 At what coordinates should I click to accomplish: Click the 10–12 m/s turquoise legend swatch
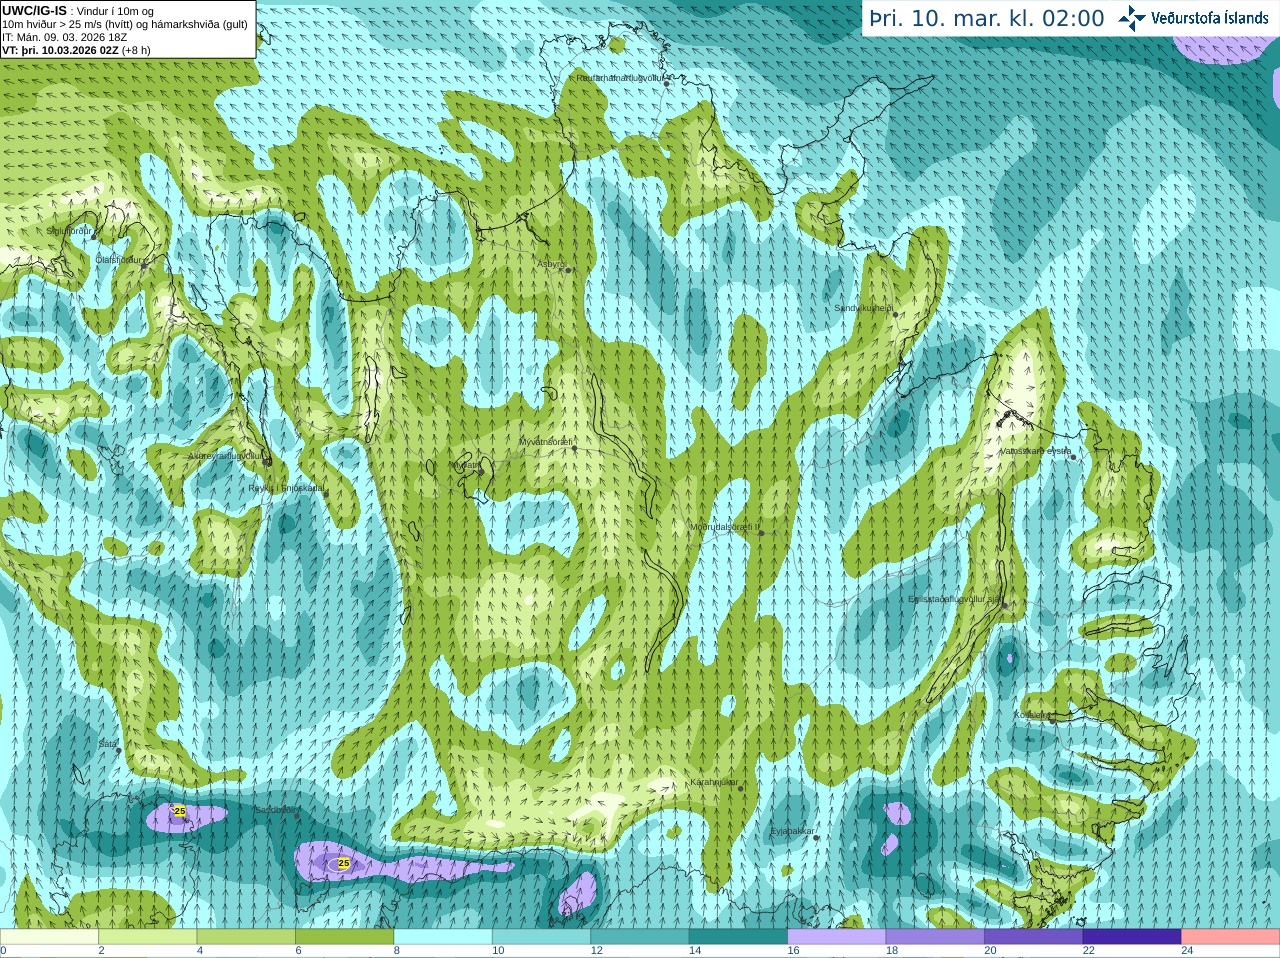542,937
